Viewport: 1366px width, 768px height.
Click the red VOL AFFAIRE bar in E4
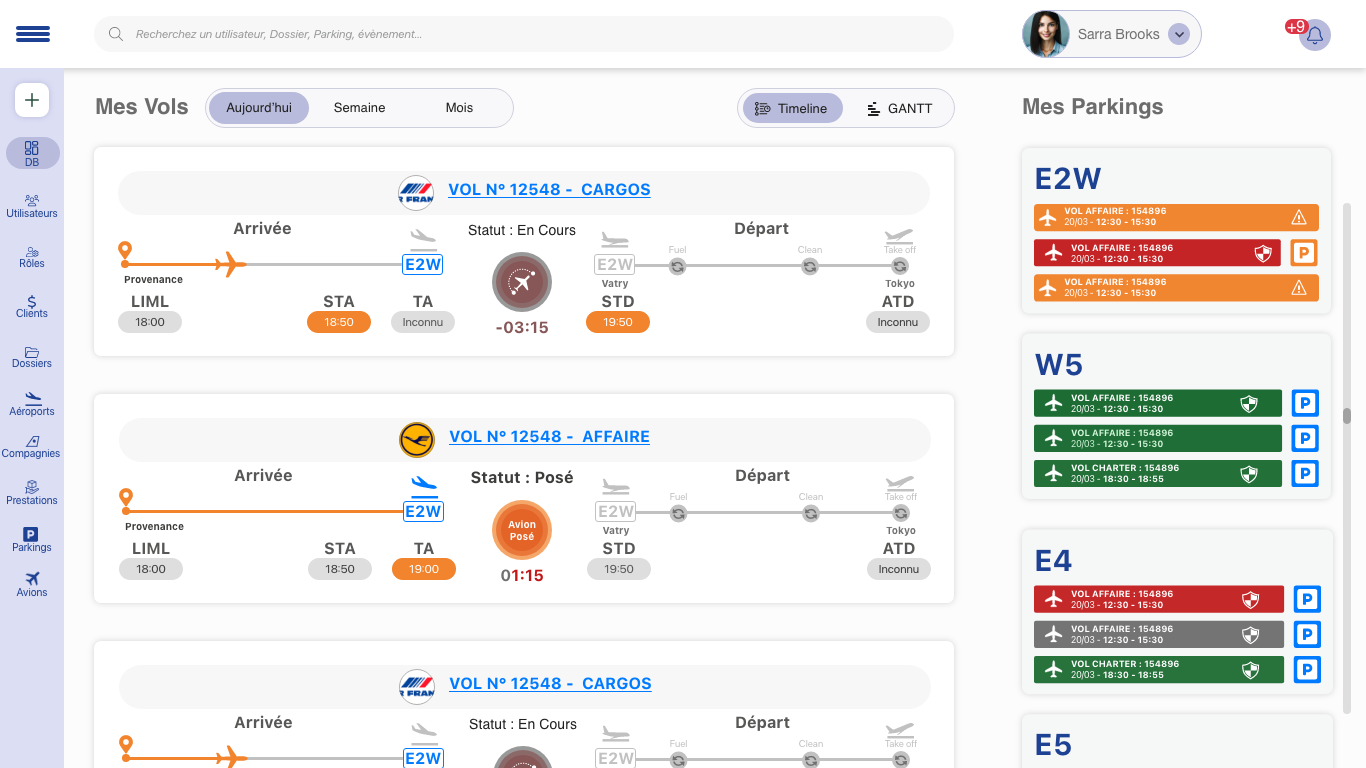(x=1158, y=599)
